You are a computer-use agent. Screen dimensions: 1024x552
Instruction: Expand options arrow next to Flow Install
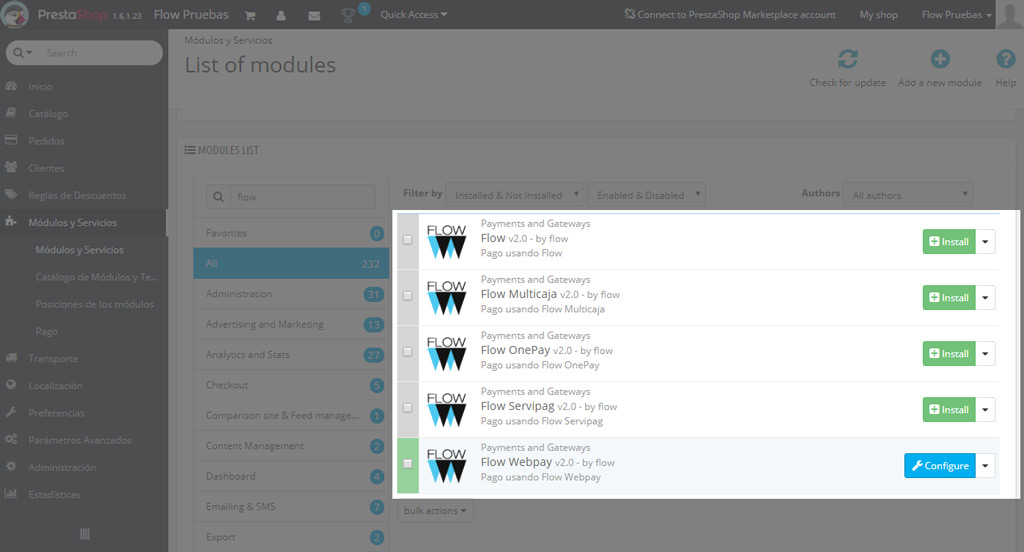point(985,242)
